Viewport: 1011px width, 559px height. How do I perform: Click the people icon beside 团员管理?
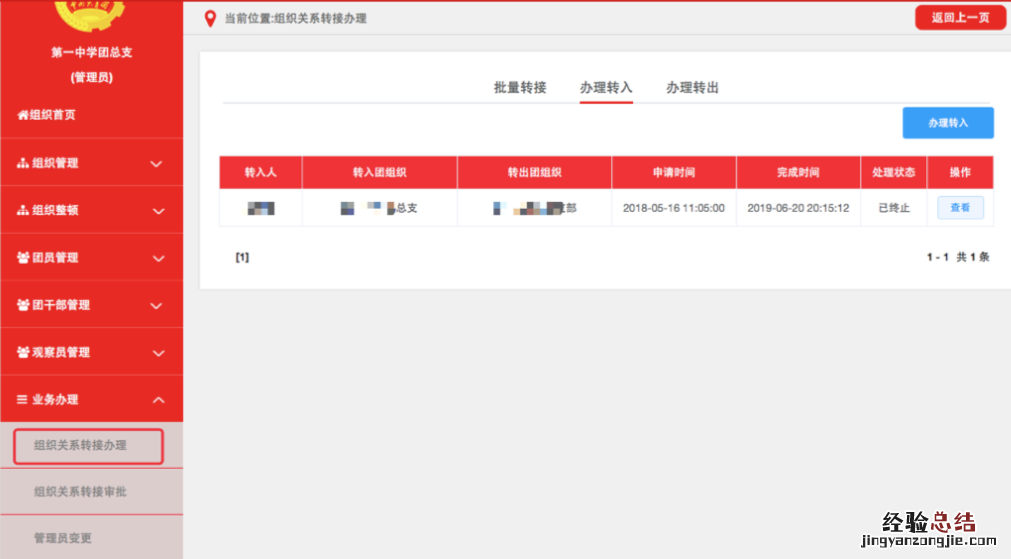point(23,258)
